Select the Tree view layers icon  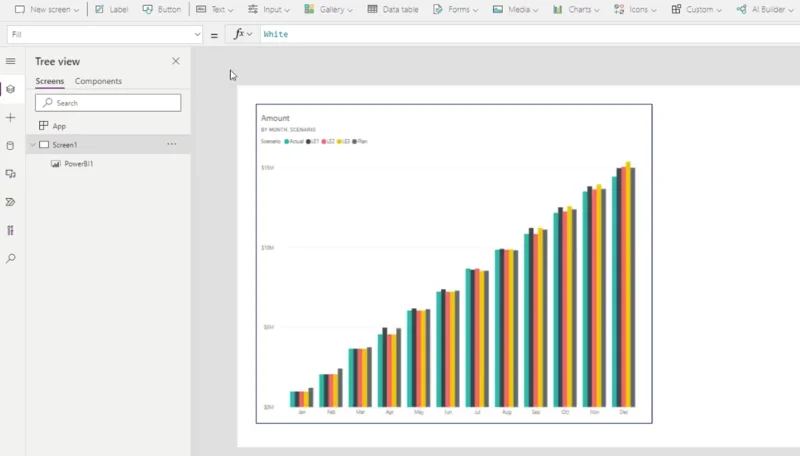(x=10, y=89)
